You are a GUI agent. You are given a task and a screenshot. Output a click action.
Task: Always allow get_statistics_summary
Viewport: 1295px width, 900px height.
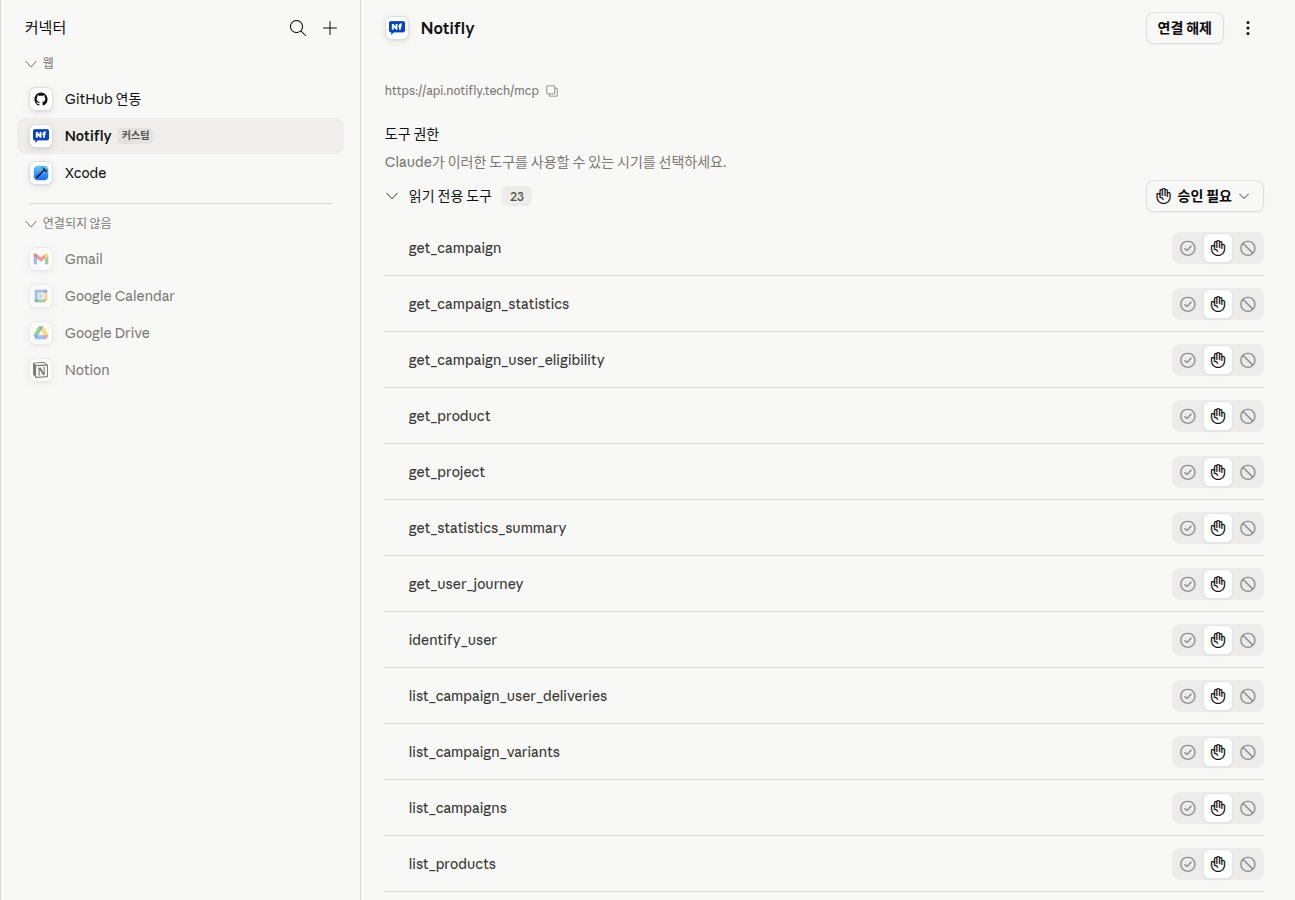(1188, 528)
